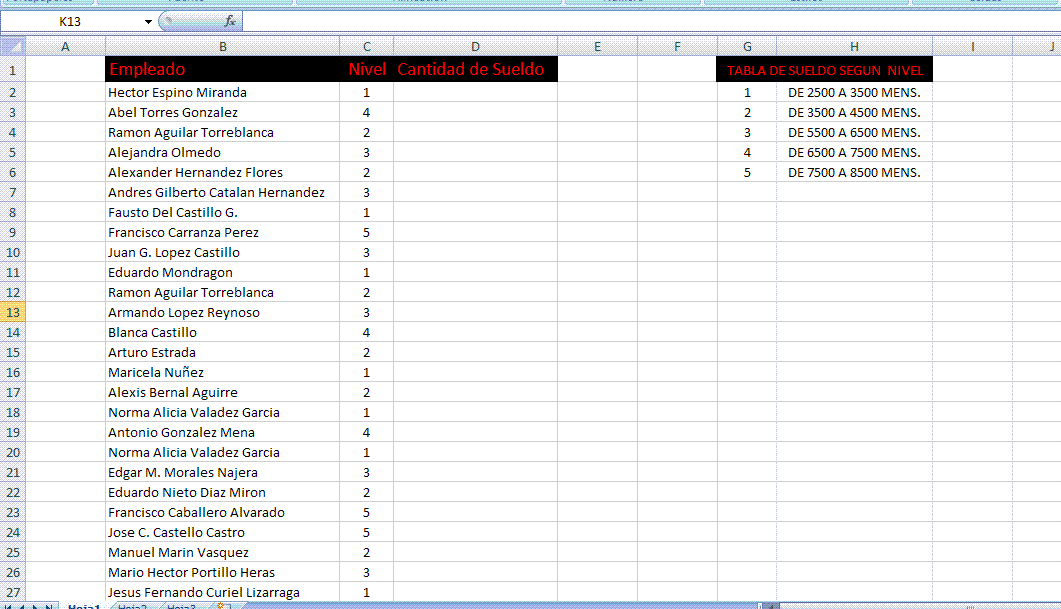Click the Select All corner button
Image resolution: width=1061 pixels, height=609 pixels.
point(12,46)
